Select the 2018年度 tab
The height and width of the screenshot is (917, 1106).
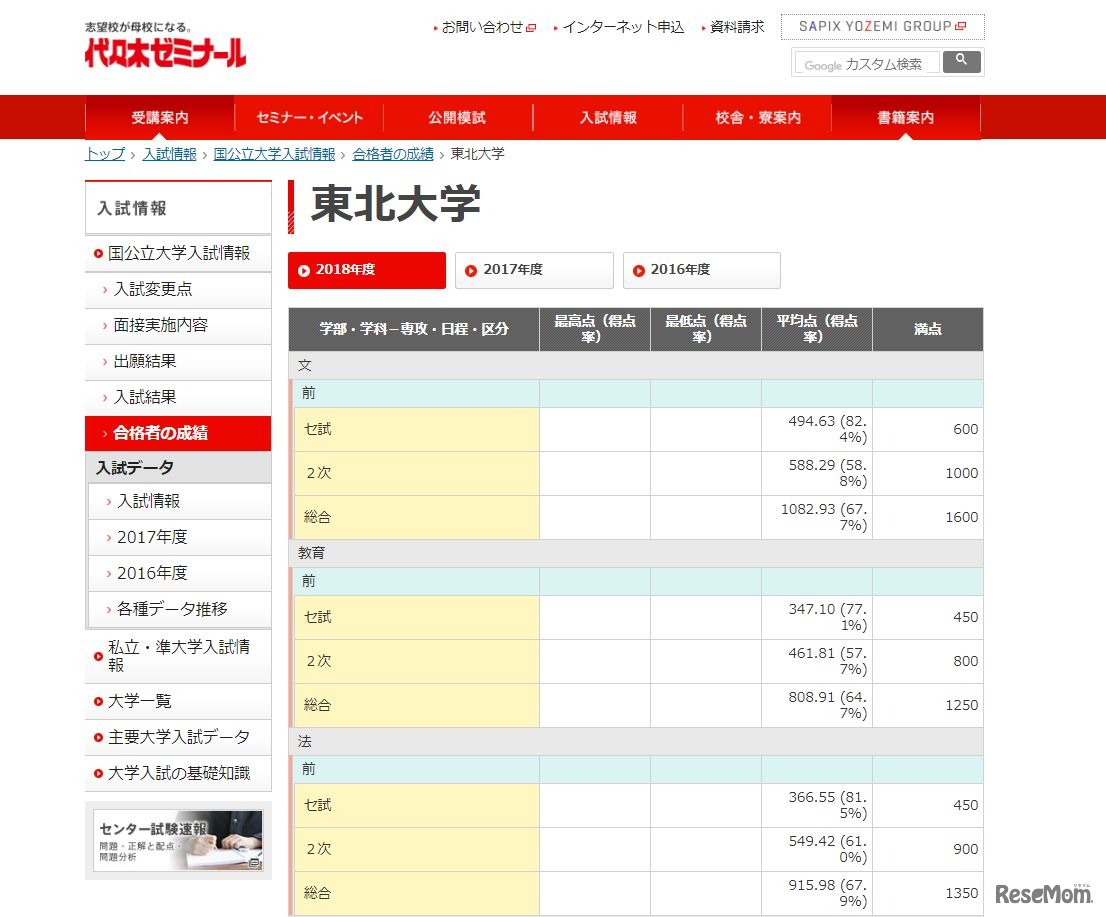pos(367,270)
